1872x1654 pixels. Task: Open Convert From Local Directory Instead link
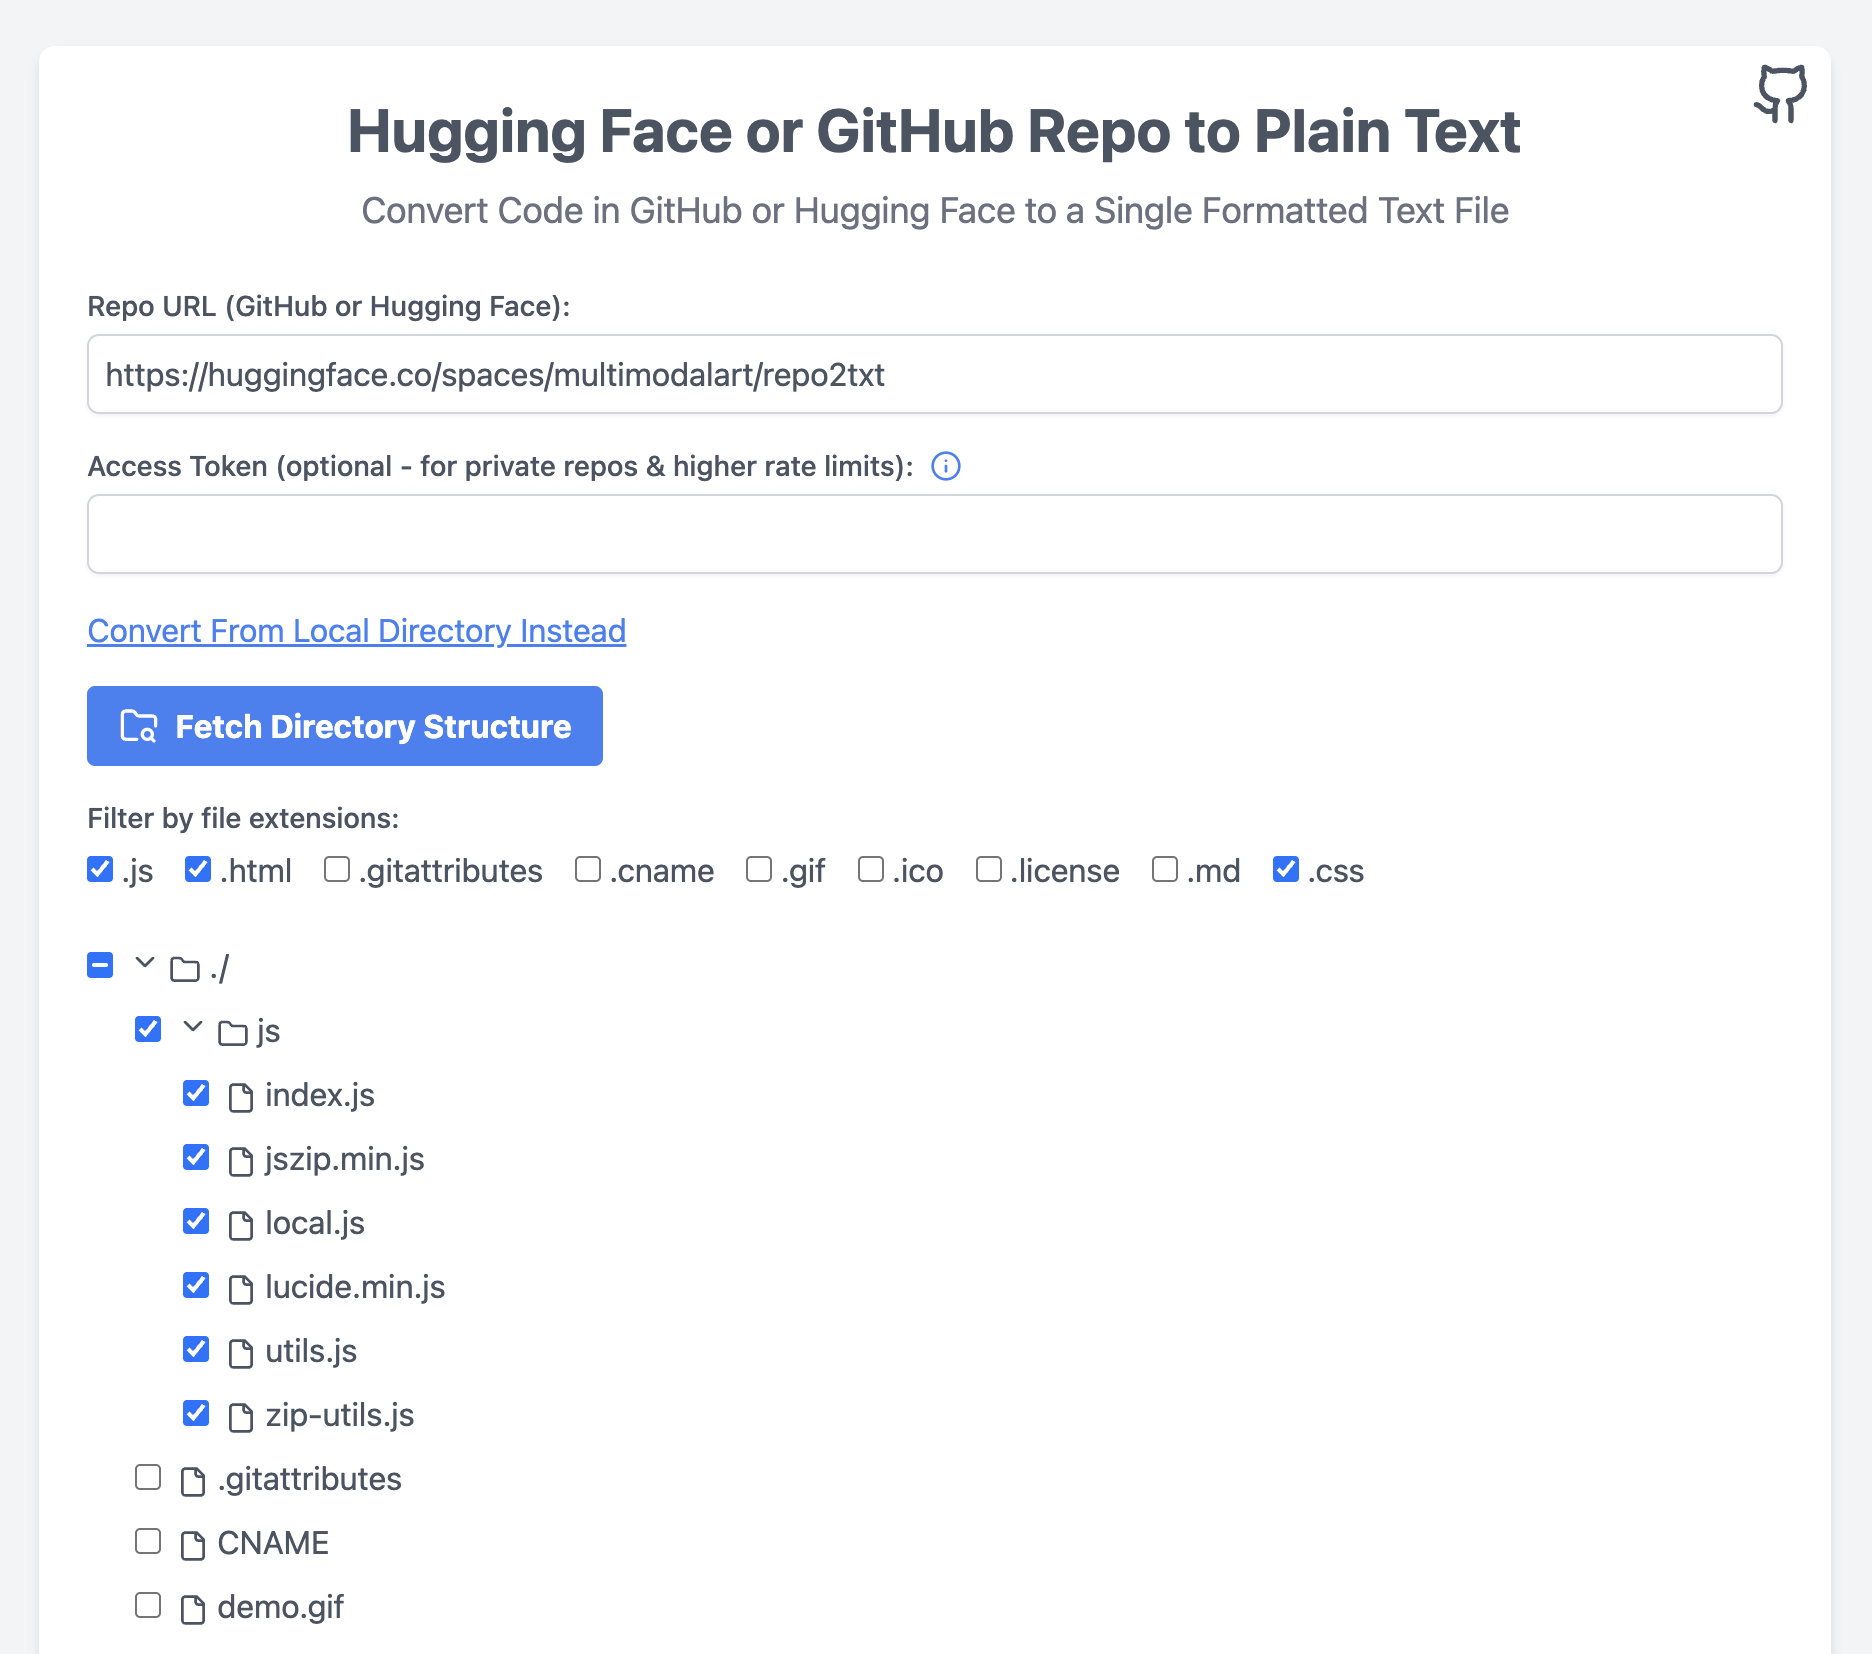(357, 631)
